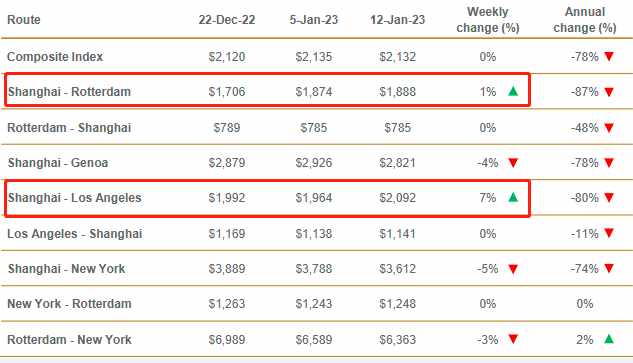Select the New York - Rotterdam route label
Image resolution: width=633 pixels, height=363 pixels.
pos(69,304)
